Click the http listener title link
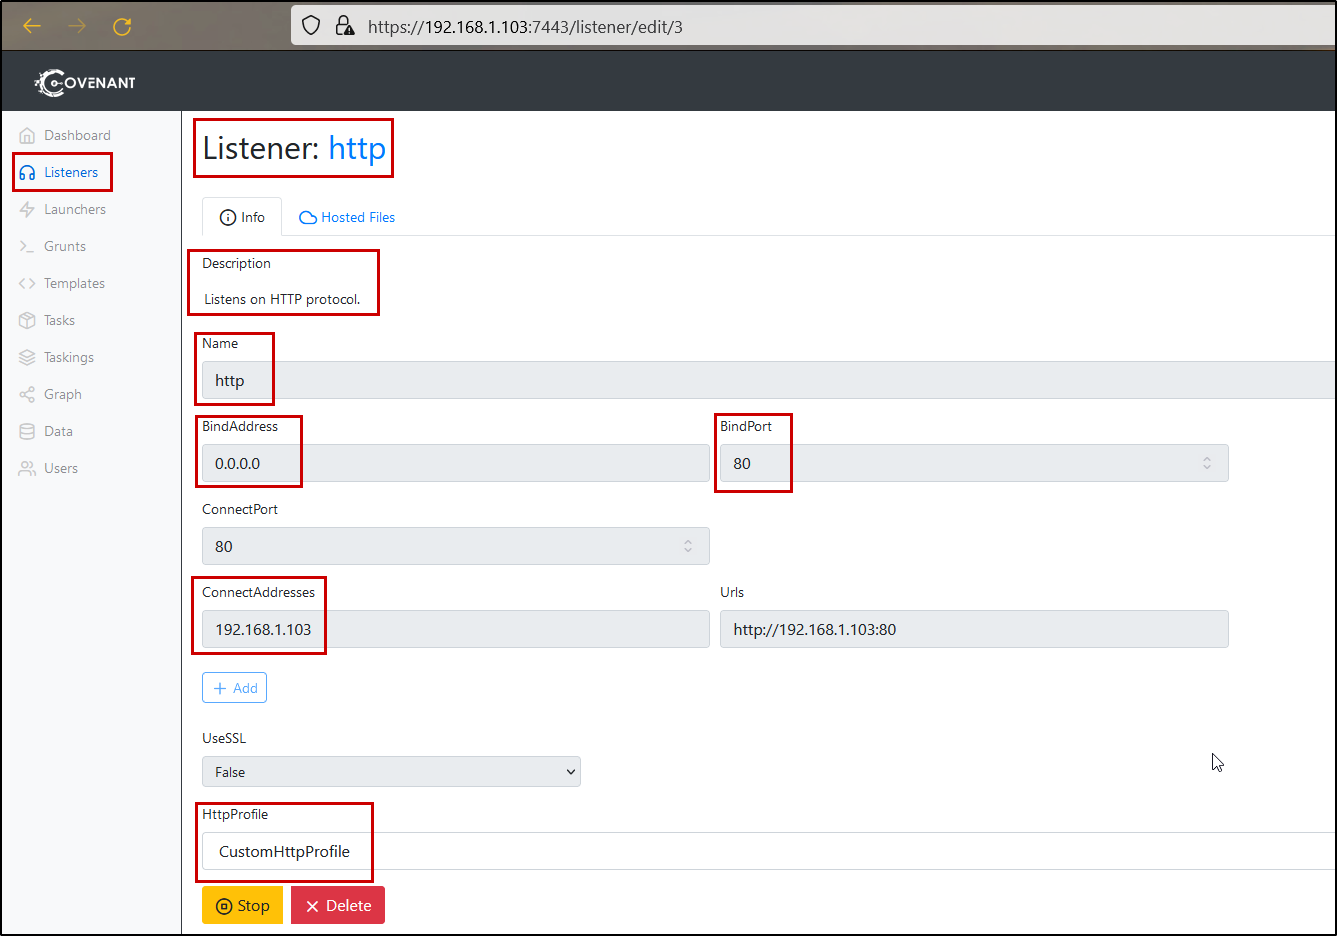This screenshot has width=1337, height=936. pyautogui.click(x=357, y=148)
